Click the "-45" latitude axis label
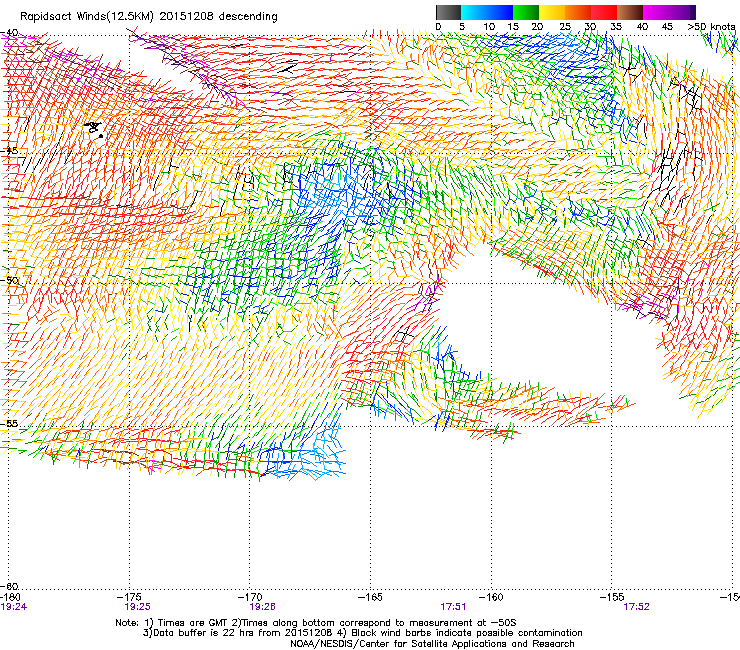 (9, 151)
